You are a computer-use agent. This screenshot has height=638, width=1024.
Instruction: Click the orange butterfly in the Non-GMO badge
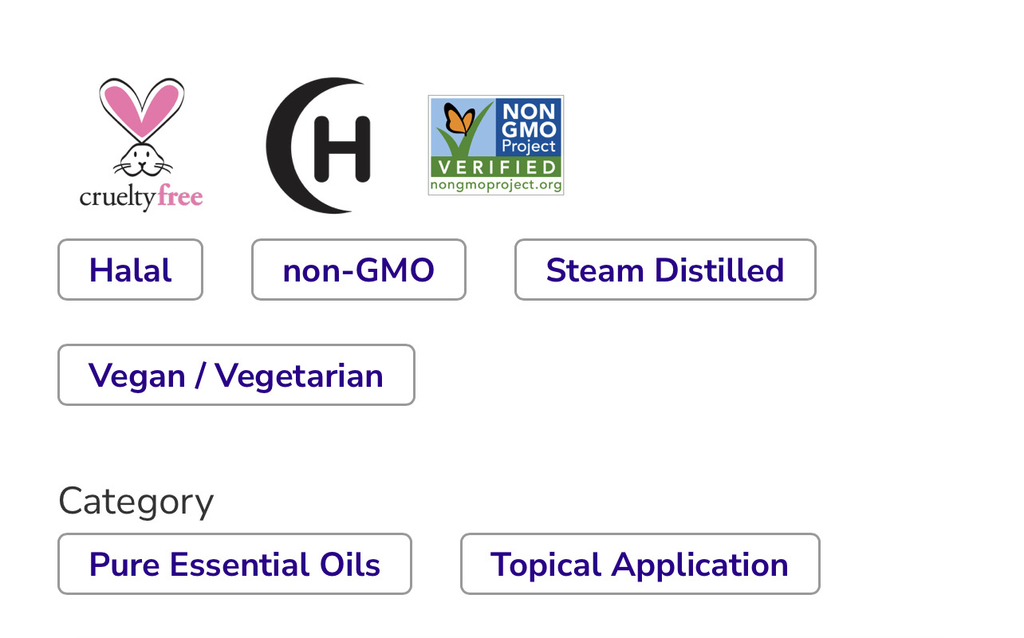pos(459,119)
